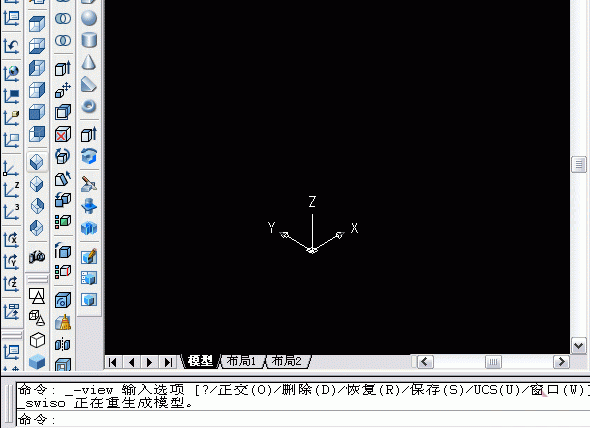Click the 命令: command line input
Image resolution: width=590 pixels, height=428 pixels.
(x=303, y=419)
